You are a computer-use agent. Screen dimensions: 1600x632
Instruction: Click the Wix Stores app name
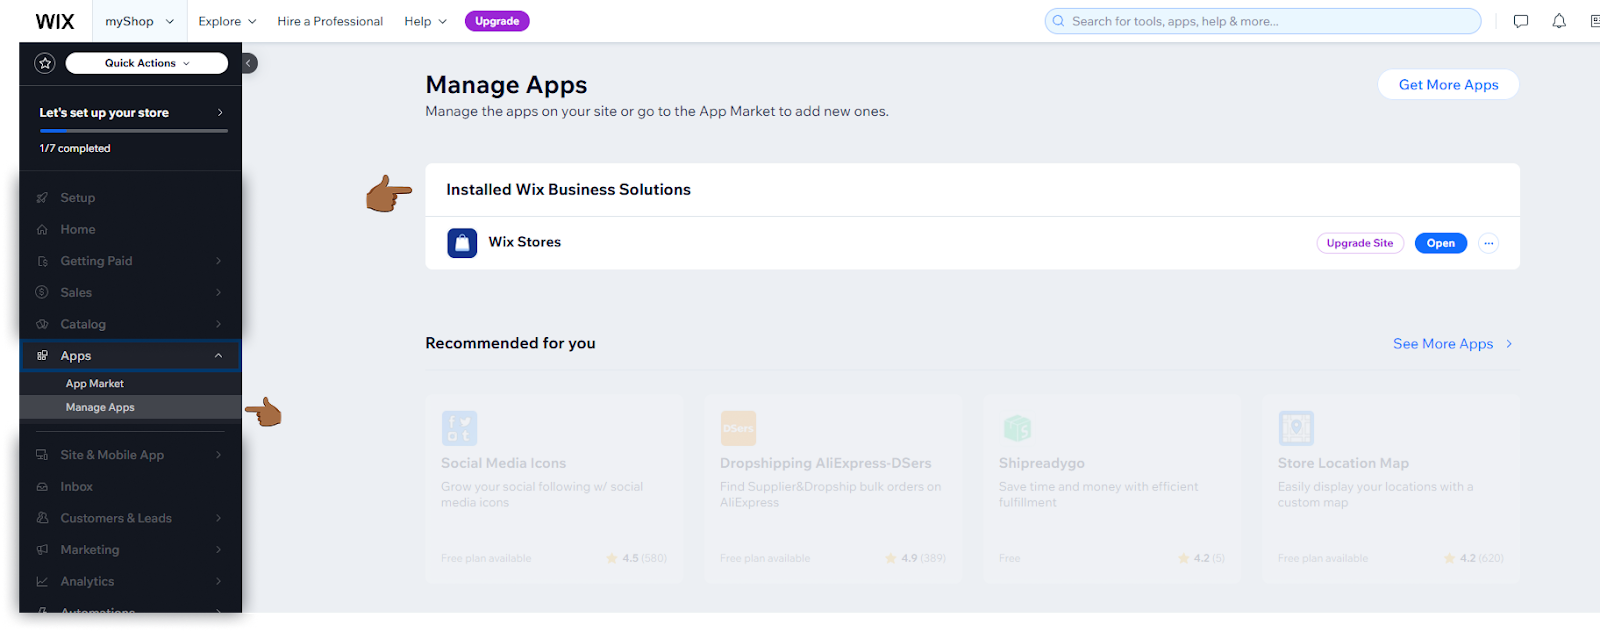tap(525, 242)
